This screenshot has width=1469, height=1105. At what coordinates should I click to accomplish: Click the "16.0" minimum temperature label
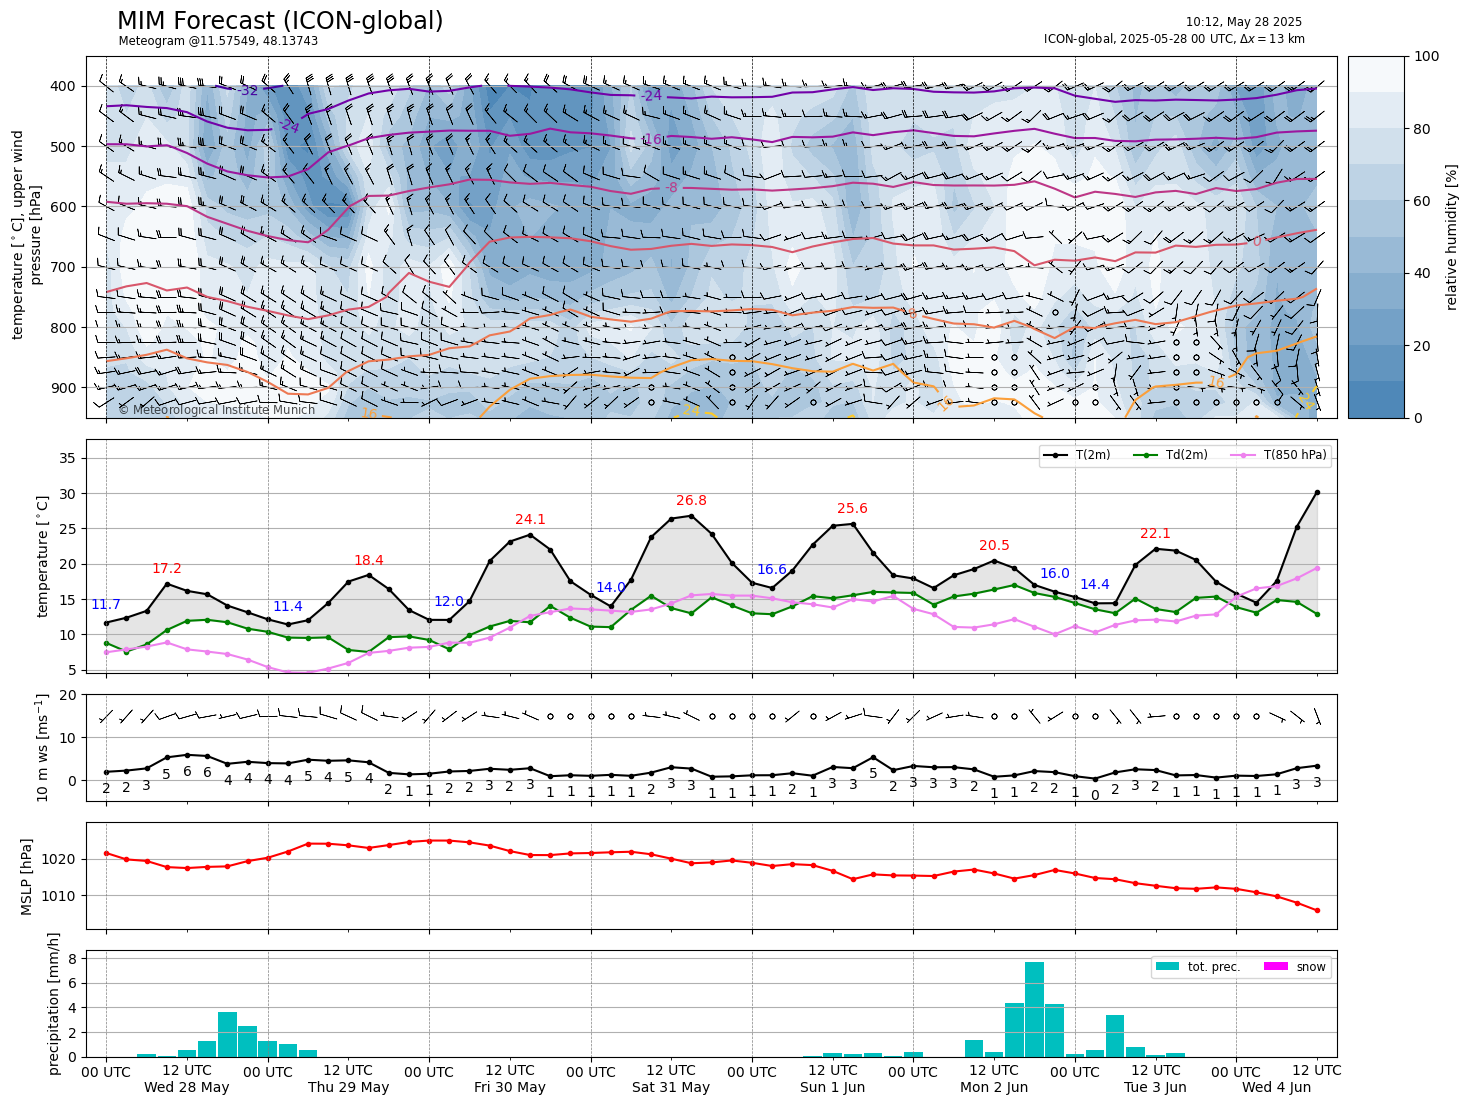(x=1055, y=574)
